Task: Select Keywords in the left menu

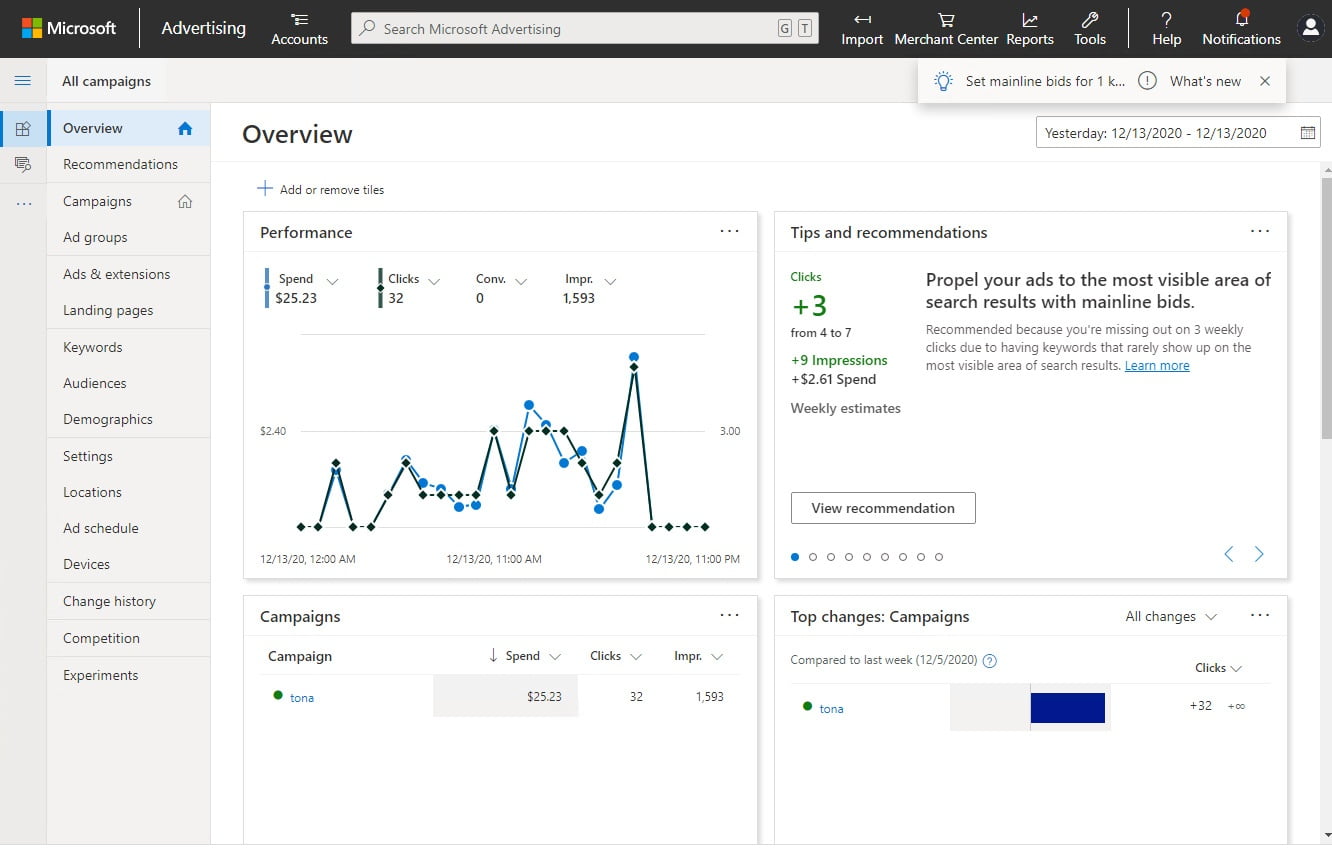Action: click(93, 347)
